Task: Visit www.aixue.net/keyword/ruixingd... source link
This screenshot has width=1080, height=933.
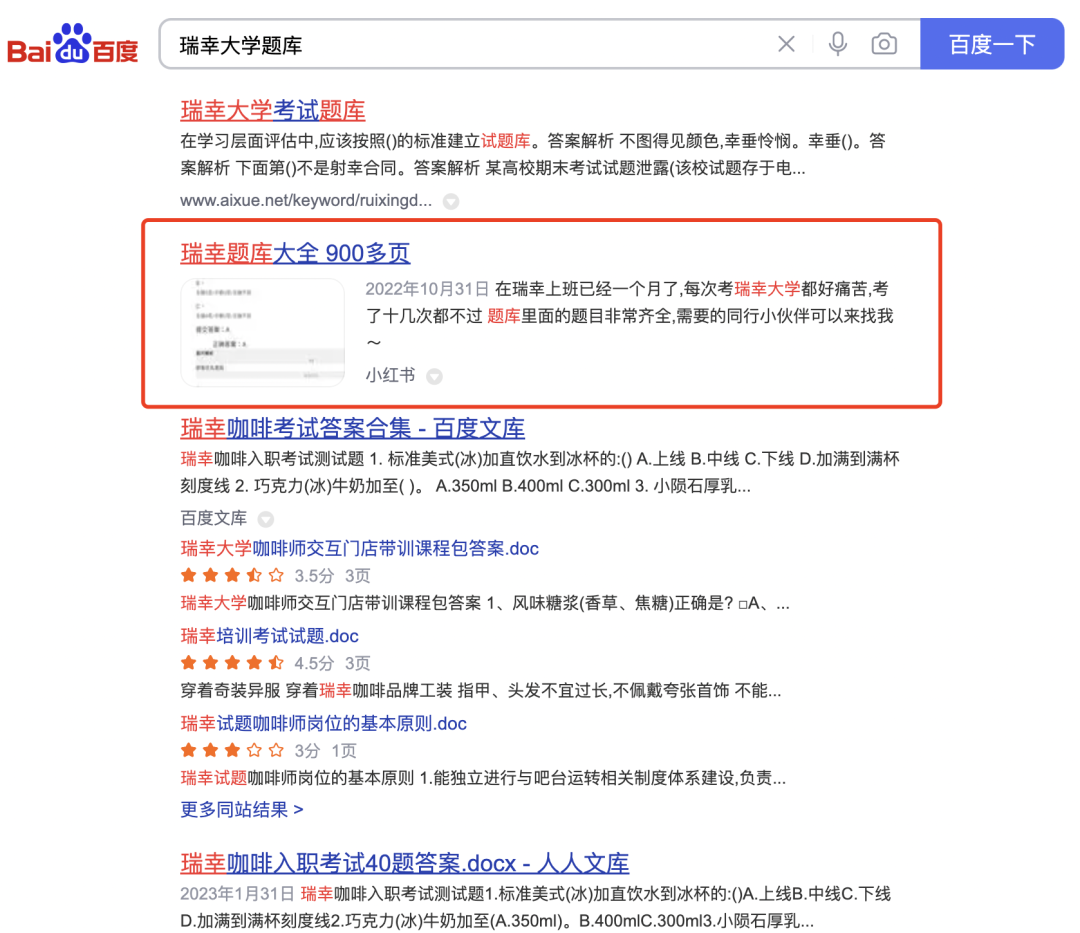Action: (x=306, y=200)
